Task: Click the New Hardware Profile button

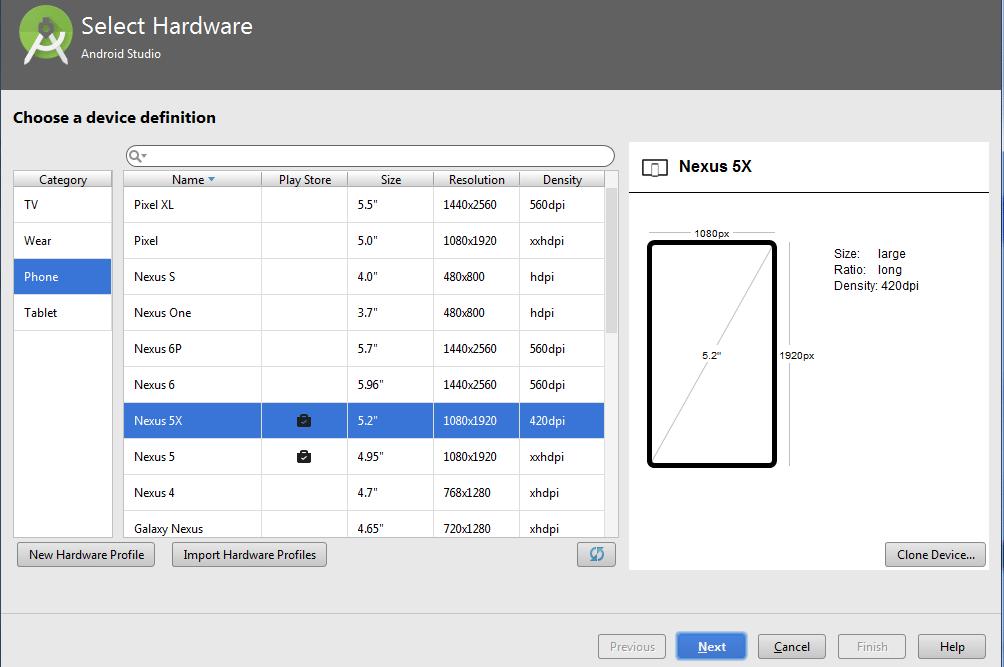Action: (x=85, y=554)
